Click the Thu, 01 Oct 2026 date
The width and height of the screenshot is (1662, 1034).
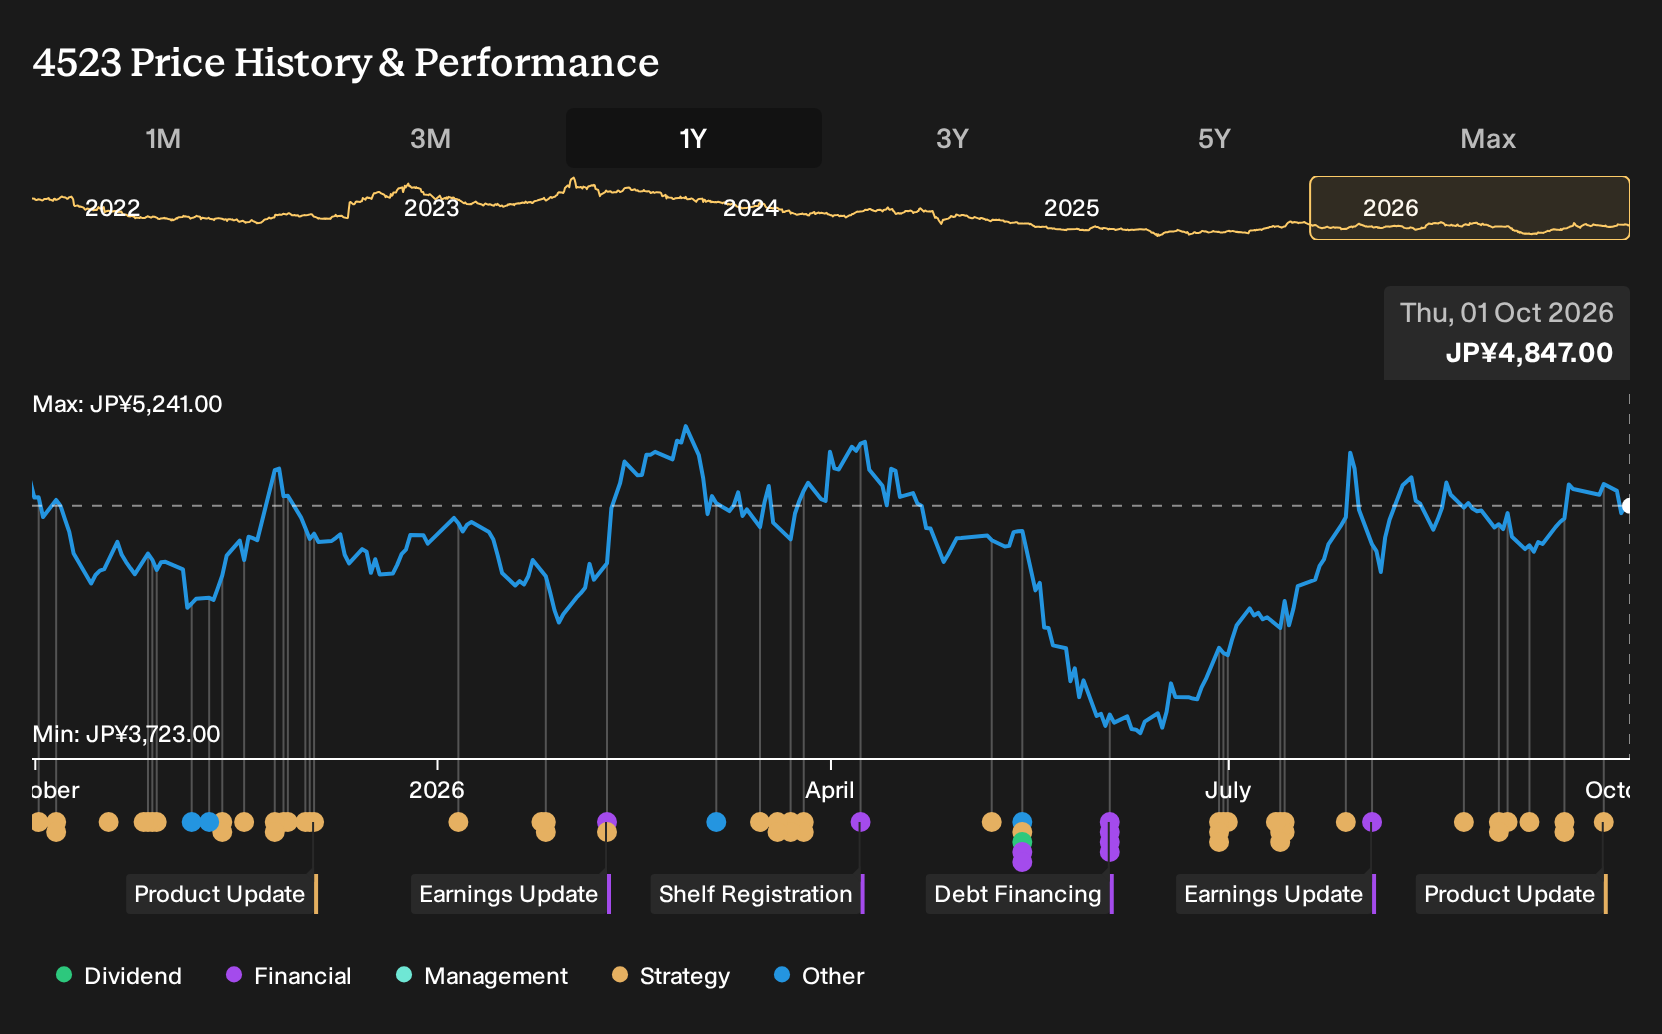[x=1506, y=313]
